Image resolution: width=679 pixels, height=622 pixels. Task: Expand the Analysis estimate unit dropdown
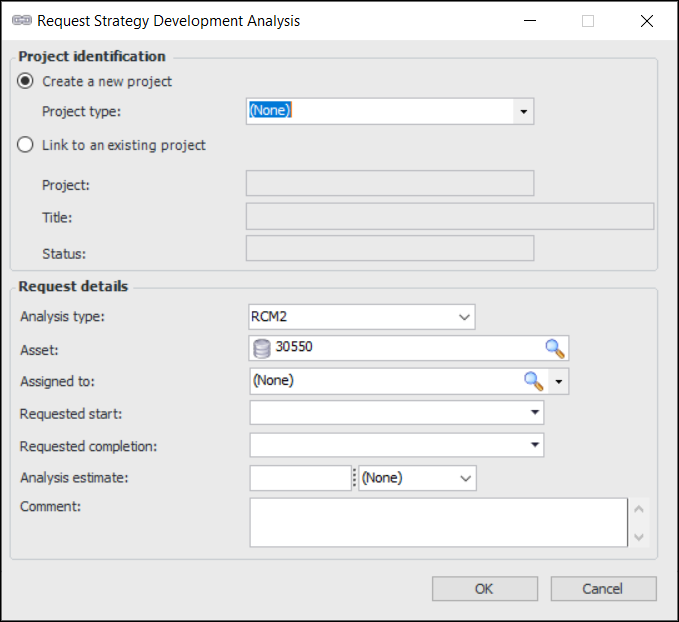pyautogui.click(x=465, y=478)
